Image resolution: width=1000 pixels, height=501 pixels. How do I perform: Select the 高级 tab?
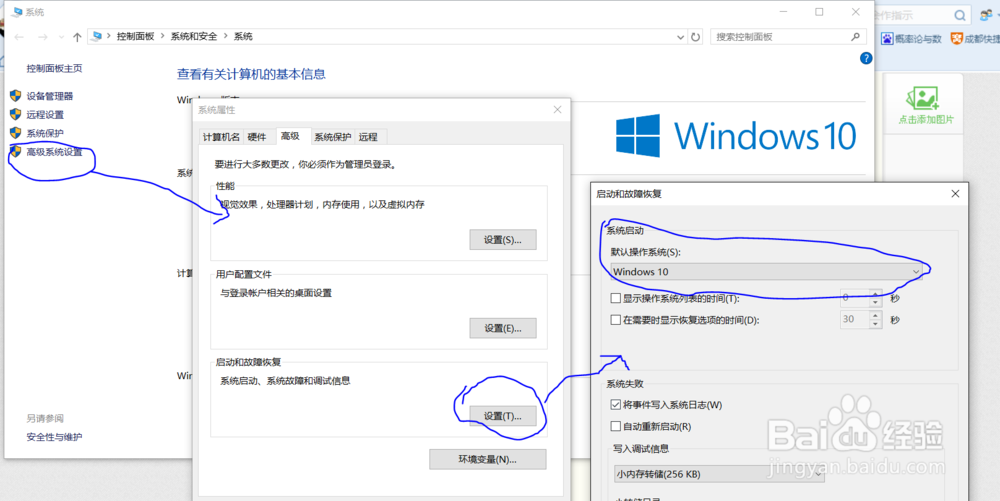click(x=290, y=136)
